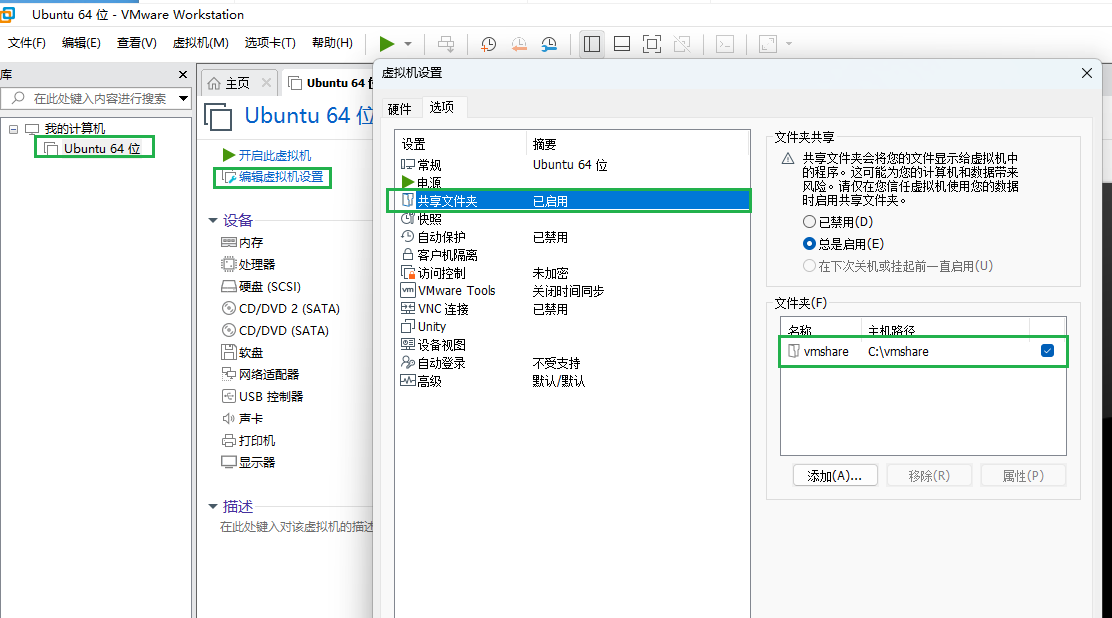
Task: Open the 帮助(H) menu
Action: 333,43
